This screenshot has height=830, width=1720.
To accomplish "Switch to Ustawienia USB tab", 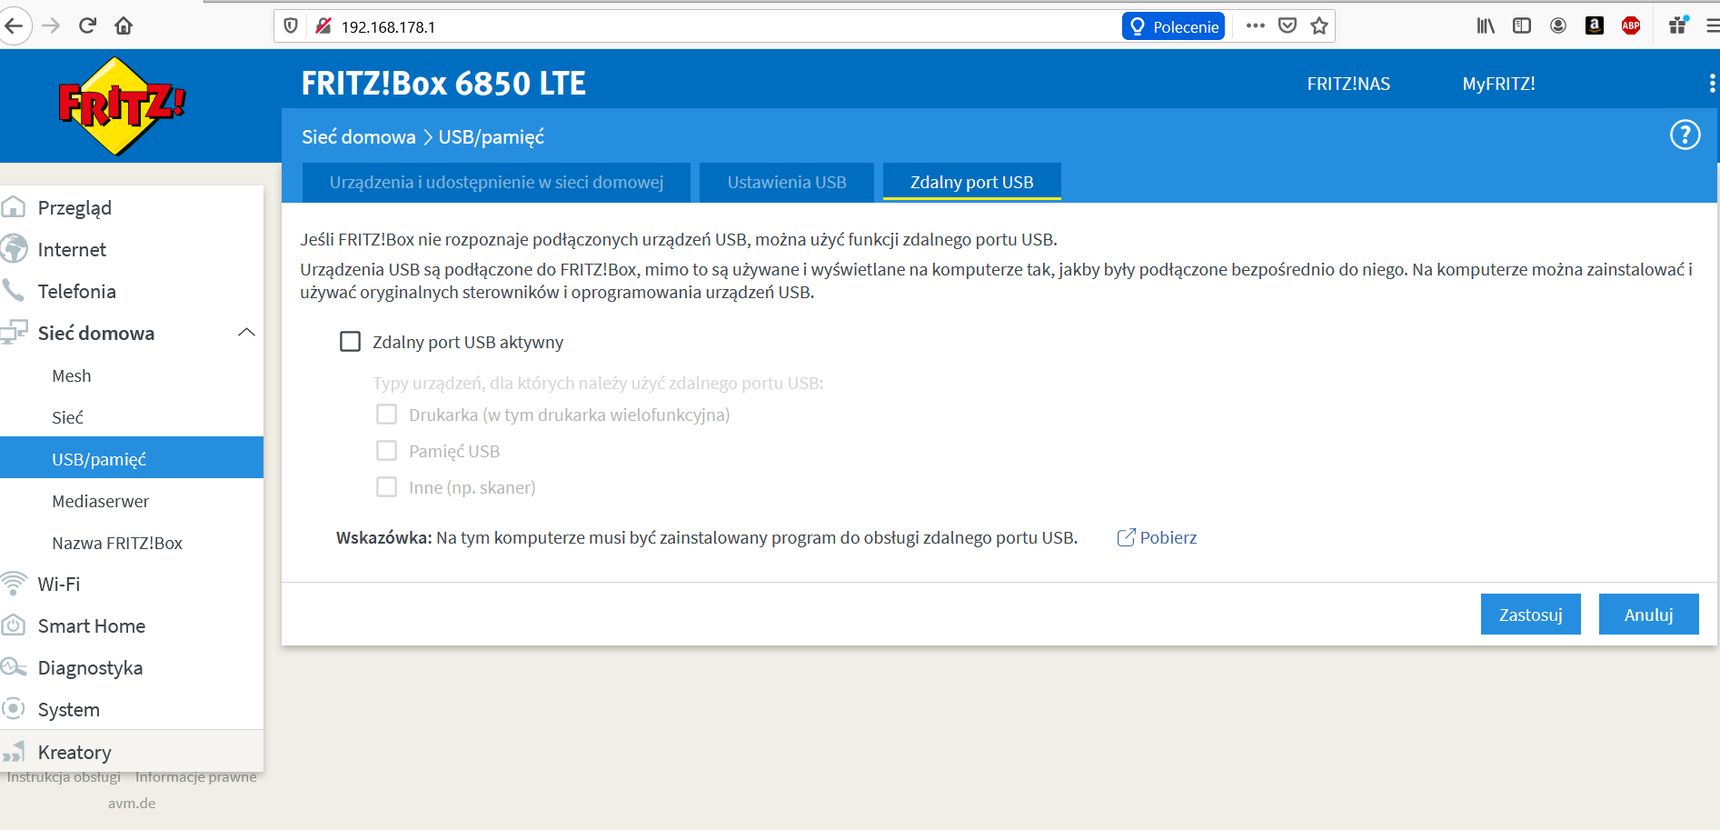I will (787, 182).
